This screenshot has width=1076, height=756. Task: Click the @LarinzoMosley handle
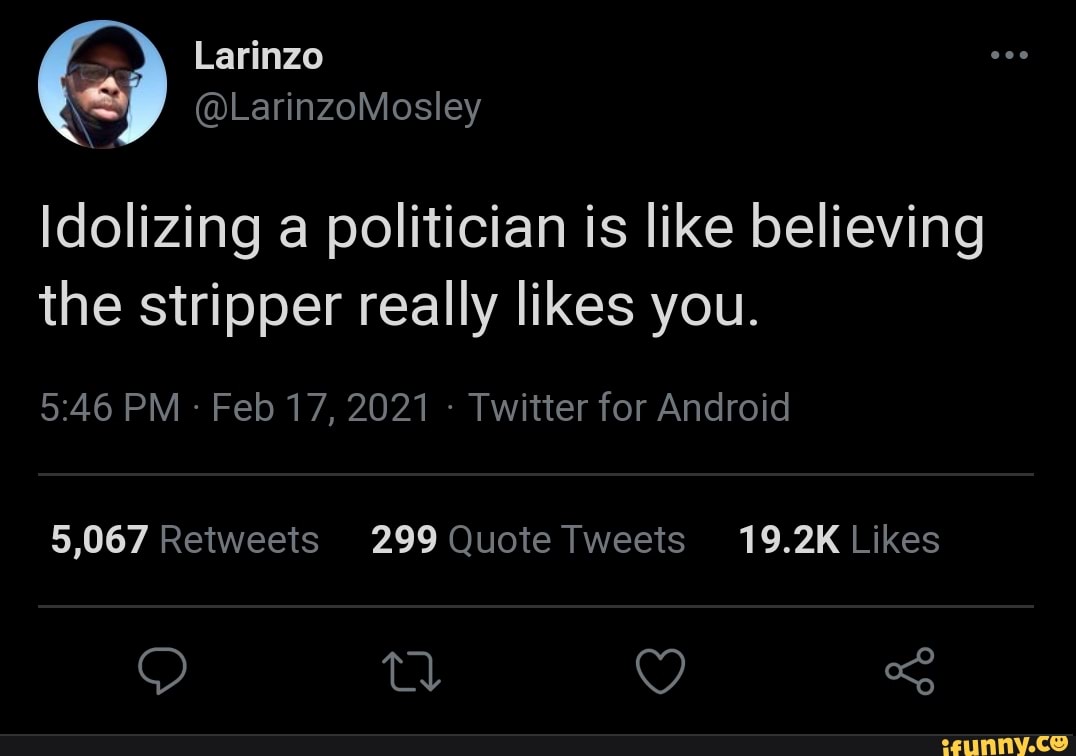pyautogui.click(x=337, y=105)
